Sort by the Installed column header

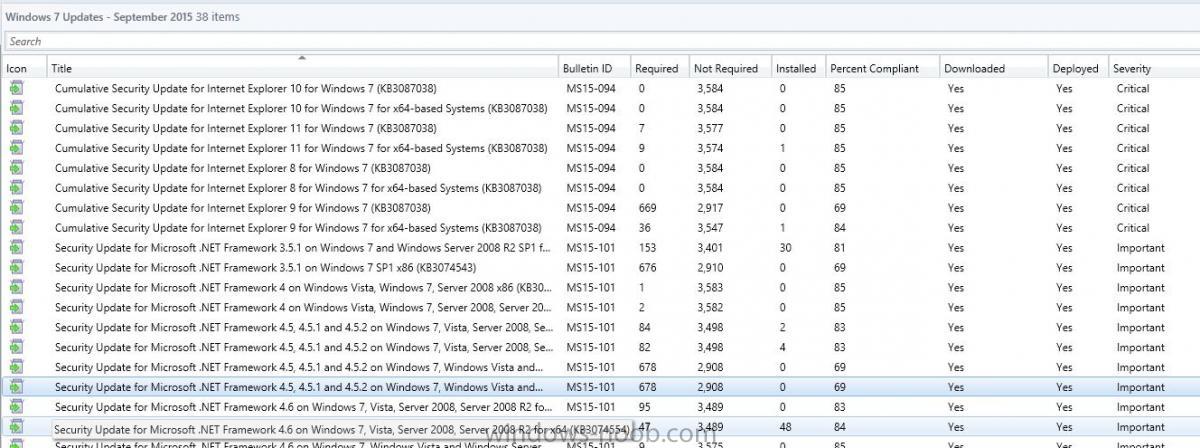798,68
